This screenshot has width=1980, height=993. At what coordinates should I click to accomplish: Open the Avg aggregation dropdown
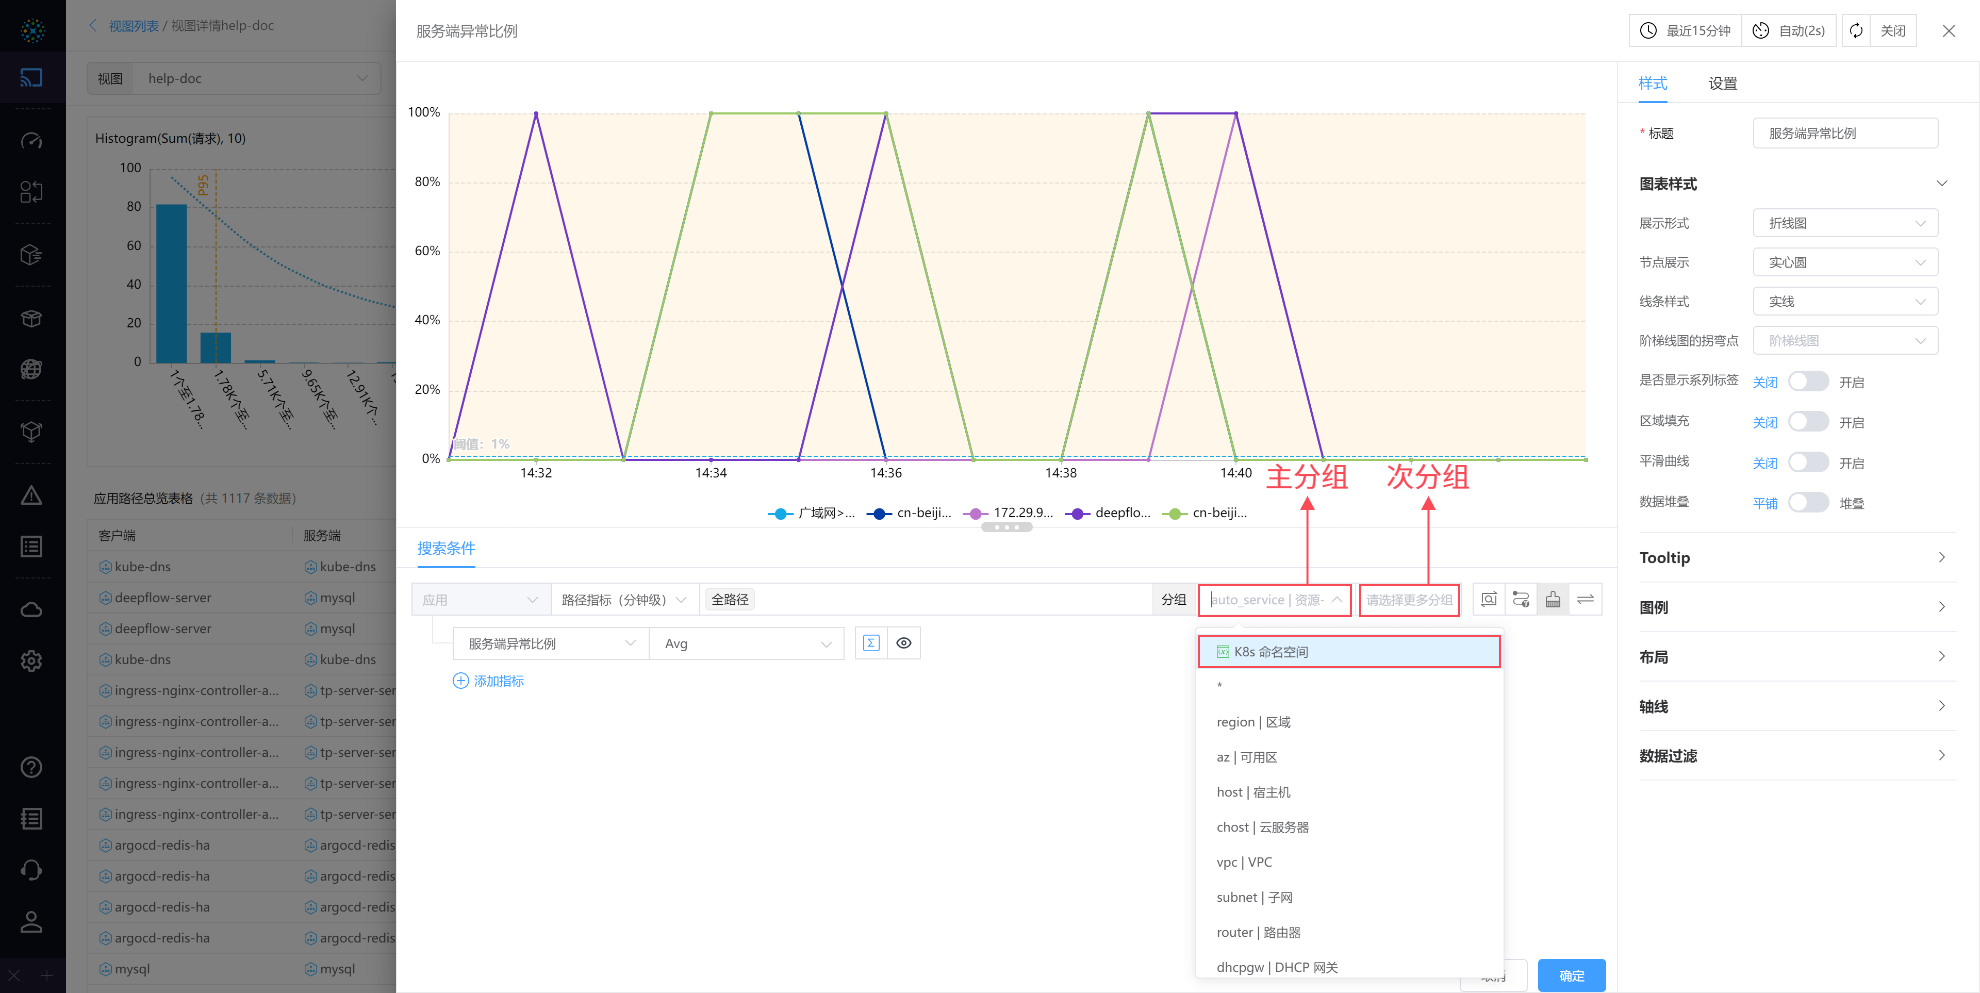click(x=747, y=644)
